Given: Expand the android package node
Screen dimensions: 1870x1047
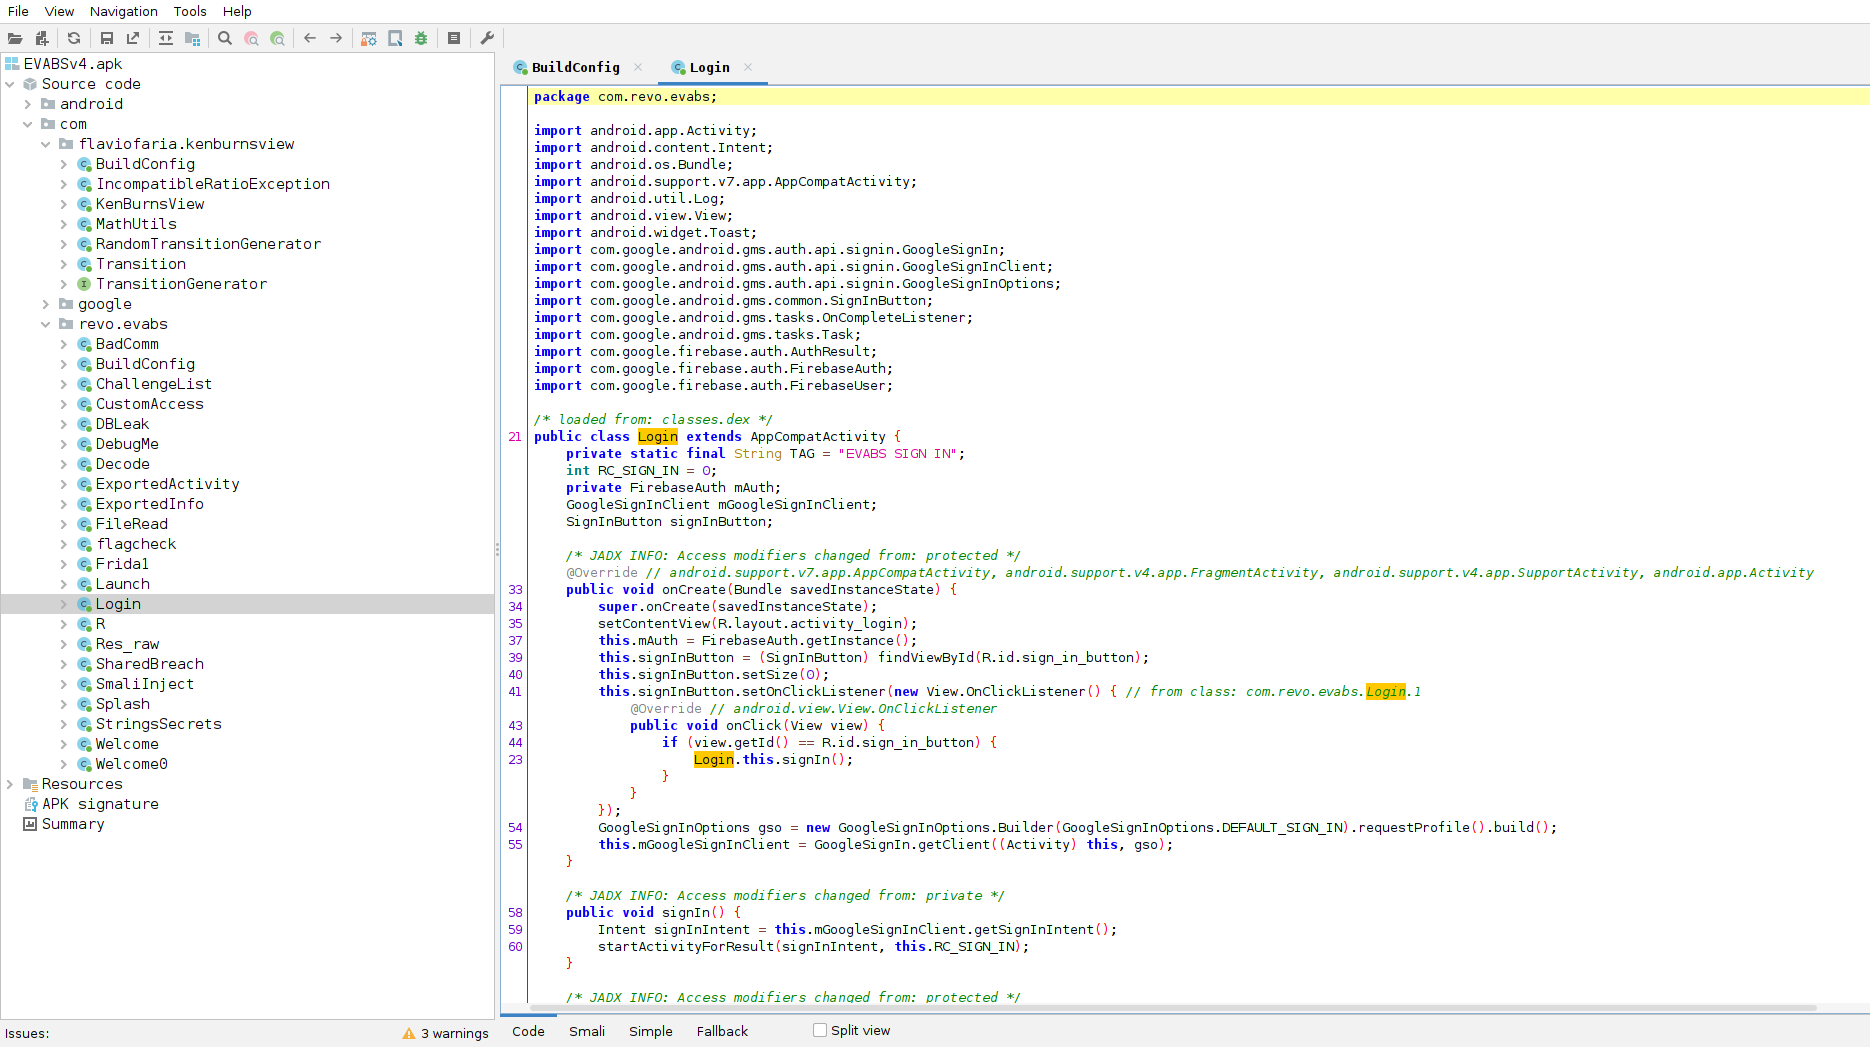Looking at the screenshot, I should pyautogui.click(x=28, y=104).
